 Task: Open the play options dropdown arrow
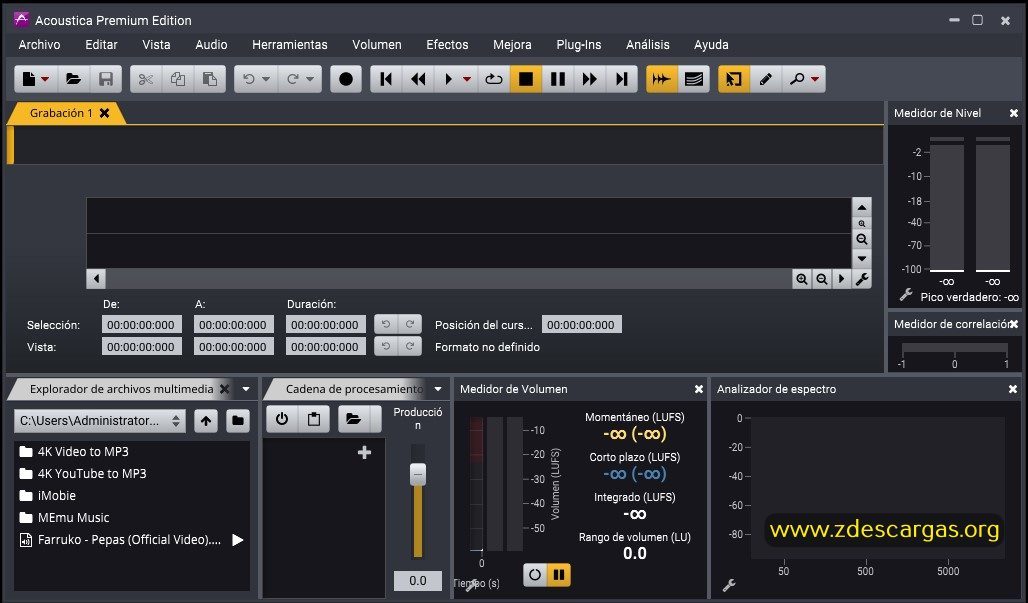pyautogui.click(x=467, y=79)
